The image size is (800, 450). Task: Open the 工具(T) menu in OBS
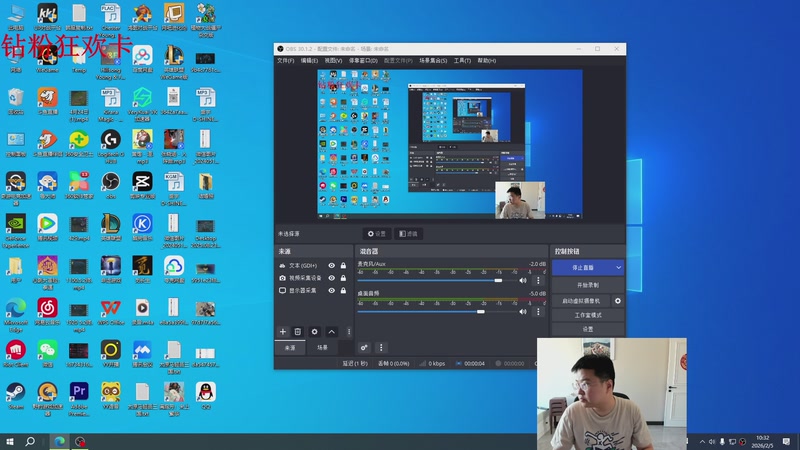click(x=462, y=61)
